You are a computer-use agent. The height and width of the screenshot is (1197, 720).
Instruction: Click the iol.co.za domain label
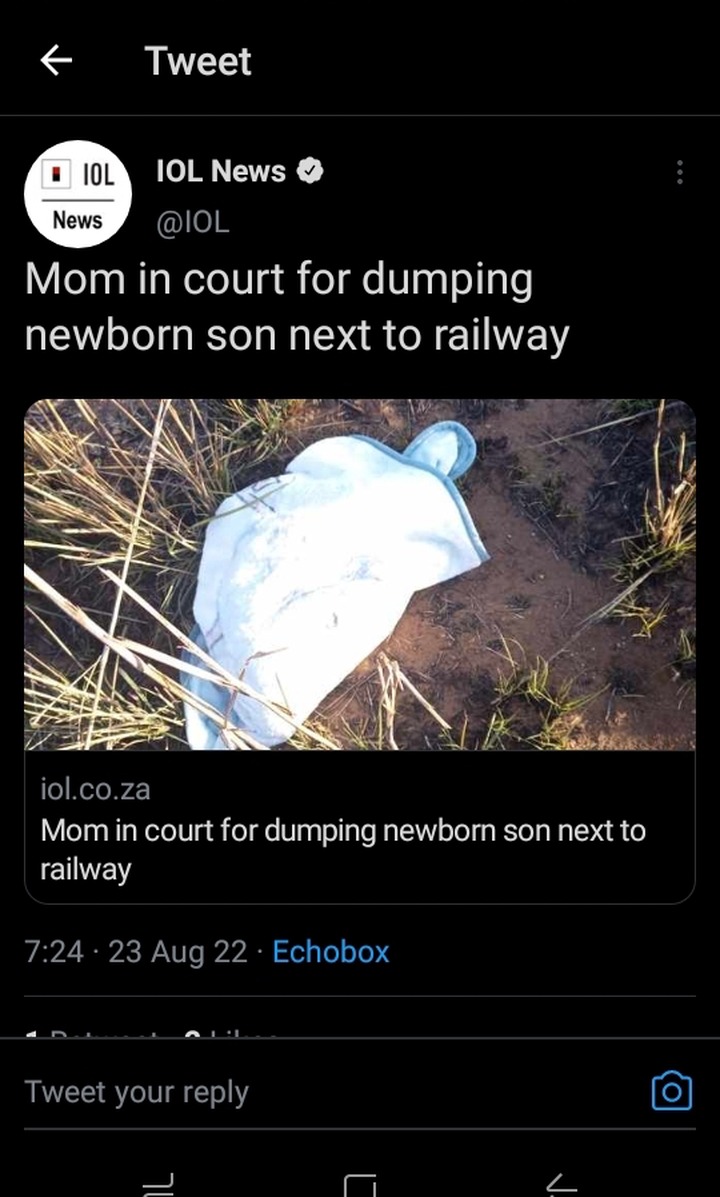(95, 789)
